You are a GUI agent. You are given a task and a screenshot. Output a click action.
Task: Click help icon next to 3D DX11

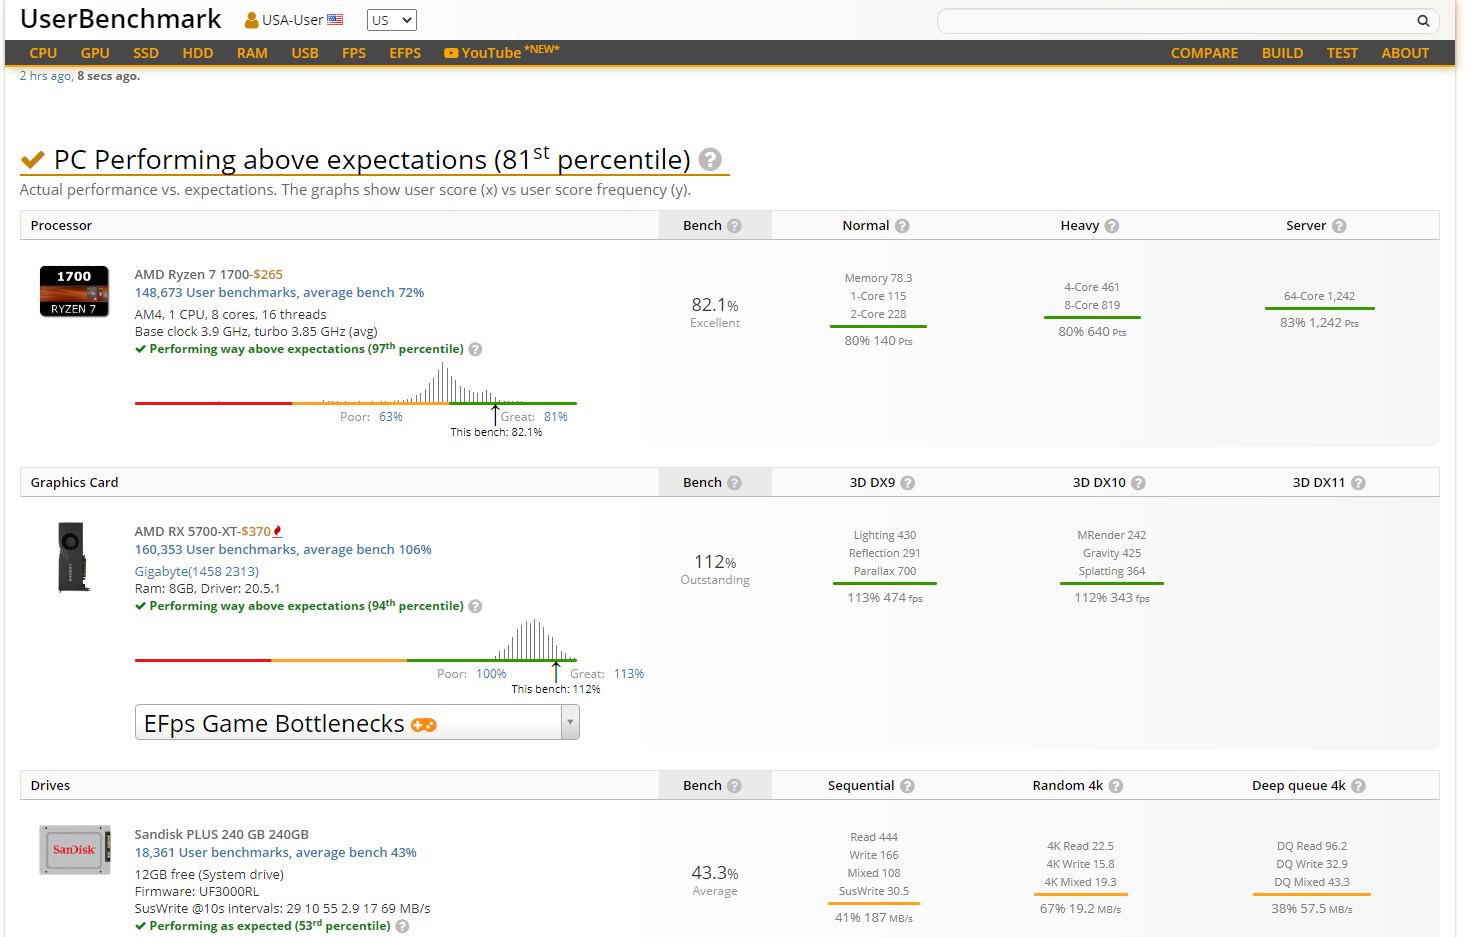(1358, 483)
